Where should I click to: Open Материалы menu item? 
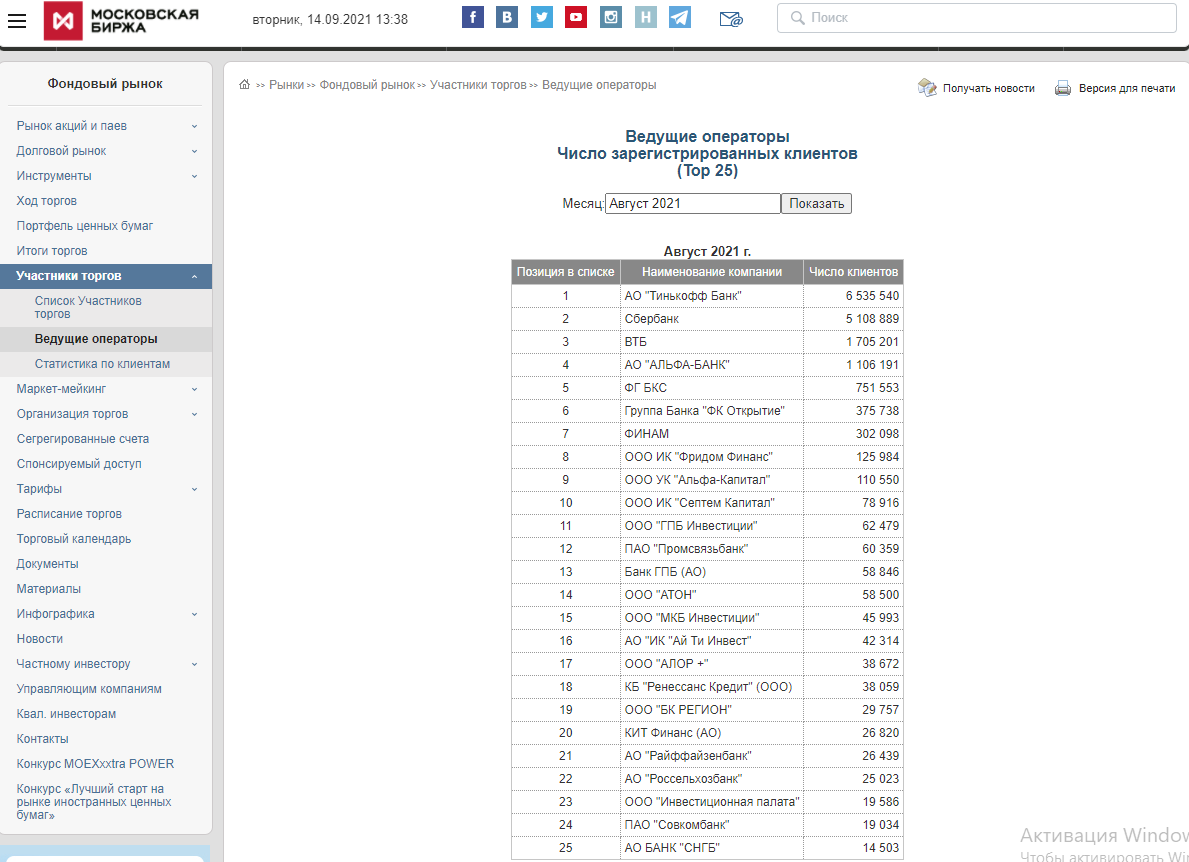[x=49, y=589]
